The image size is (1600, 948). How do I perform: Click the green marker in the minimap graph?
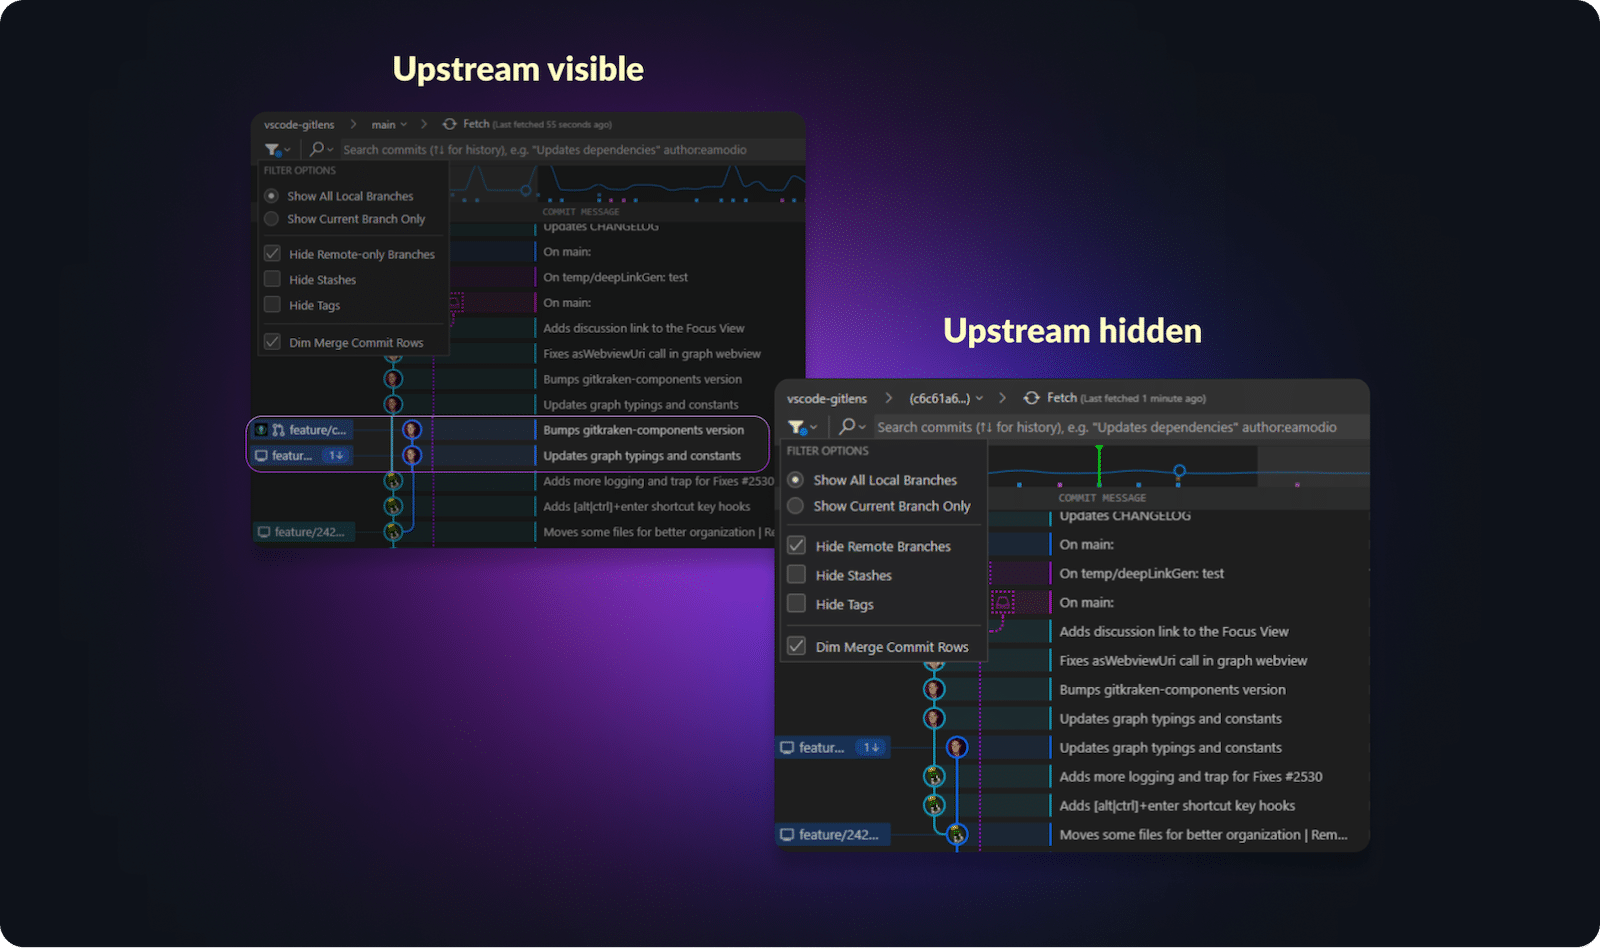(x=1098, y=462)
